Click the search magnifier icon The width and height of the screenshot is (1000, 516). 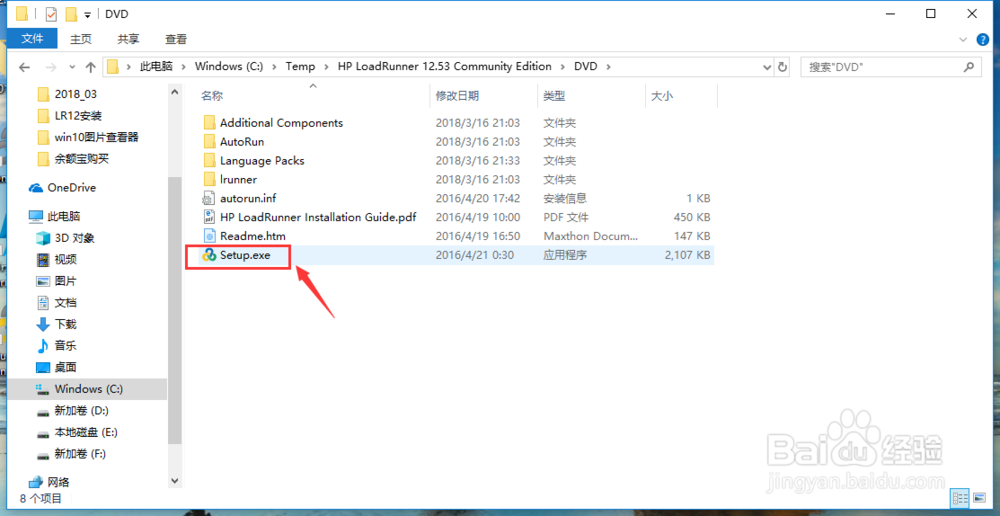[x=969, y=66]
